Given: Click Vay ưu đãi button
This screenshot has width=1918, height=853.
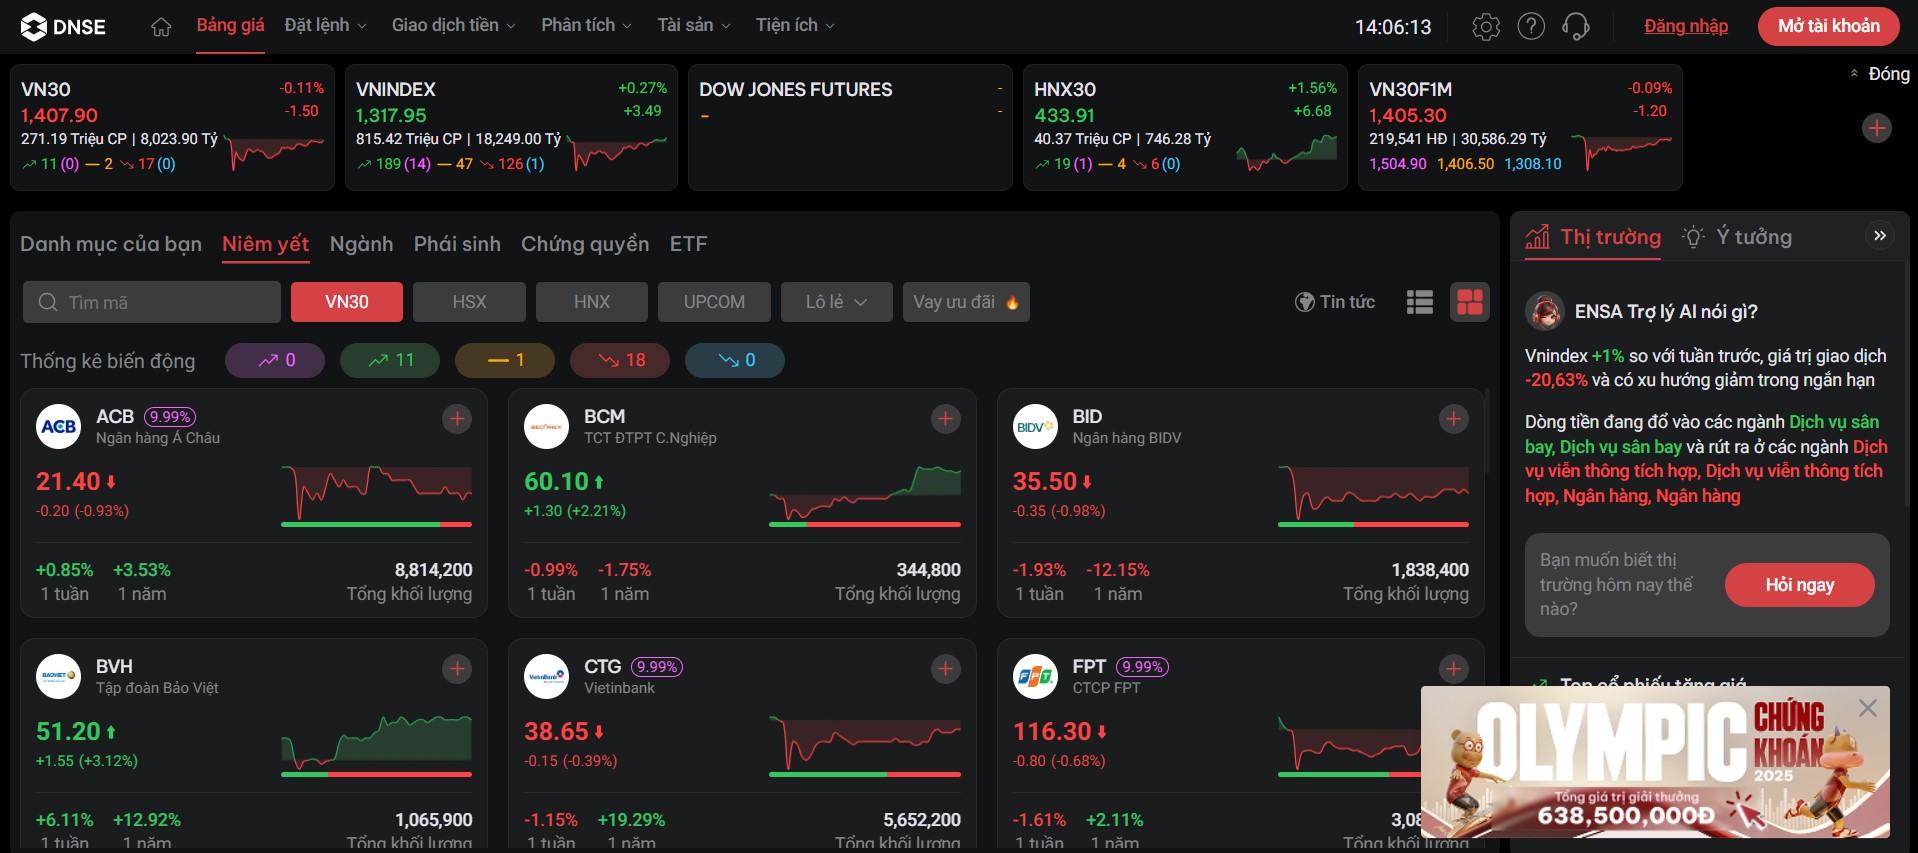Looking at the screenshot, I should coord(966,302).
